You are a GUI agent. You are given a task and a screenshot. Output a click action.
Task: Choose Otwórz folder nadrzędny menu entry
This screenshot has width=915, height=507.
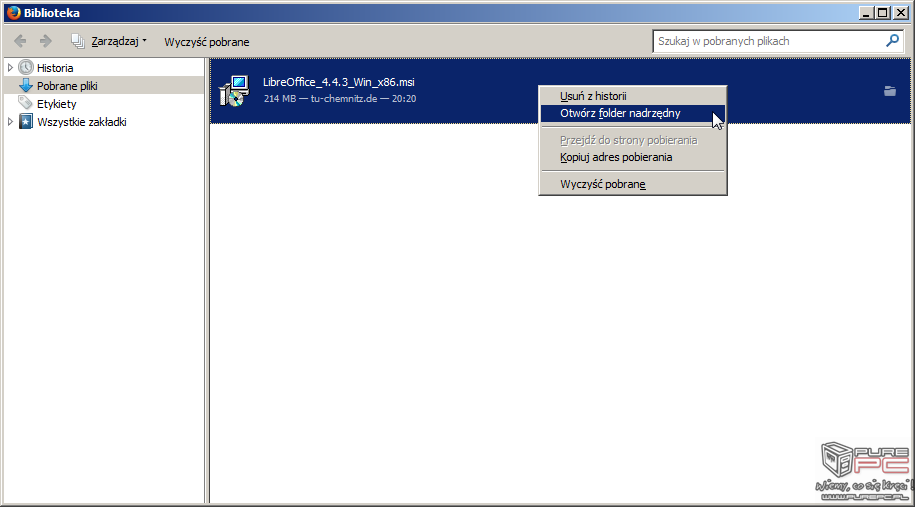tap(633, 113)
